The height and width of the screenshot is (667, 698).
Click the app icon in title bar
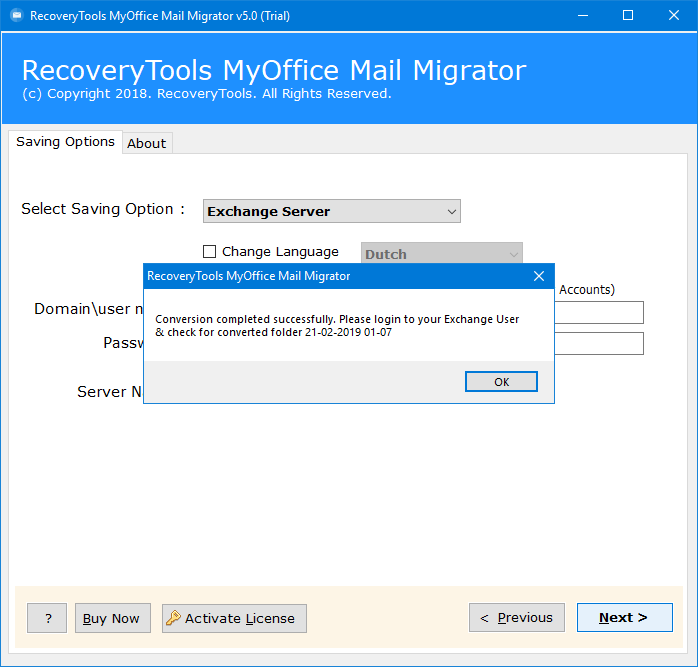[x=16, y=16]
